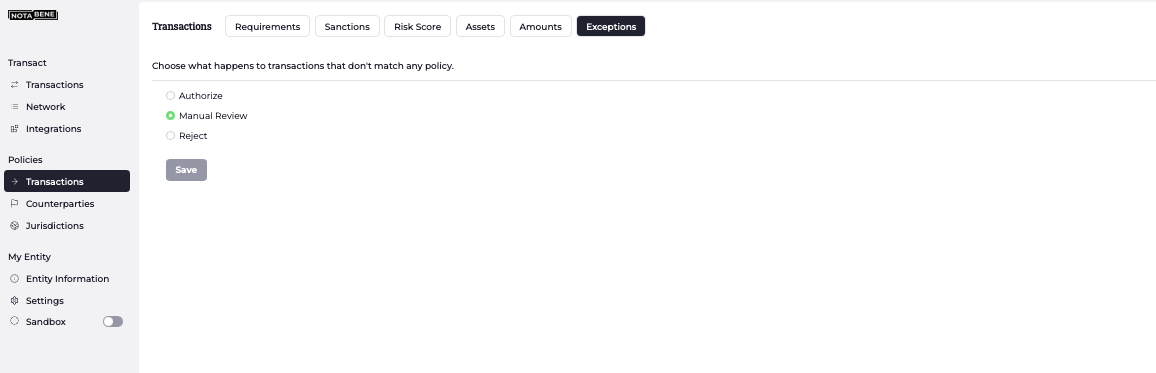
Task: Click the Policies section heading
Action: (x=25, y=159)
